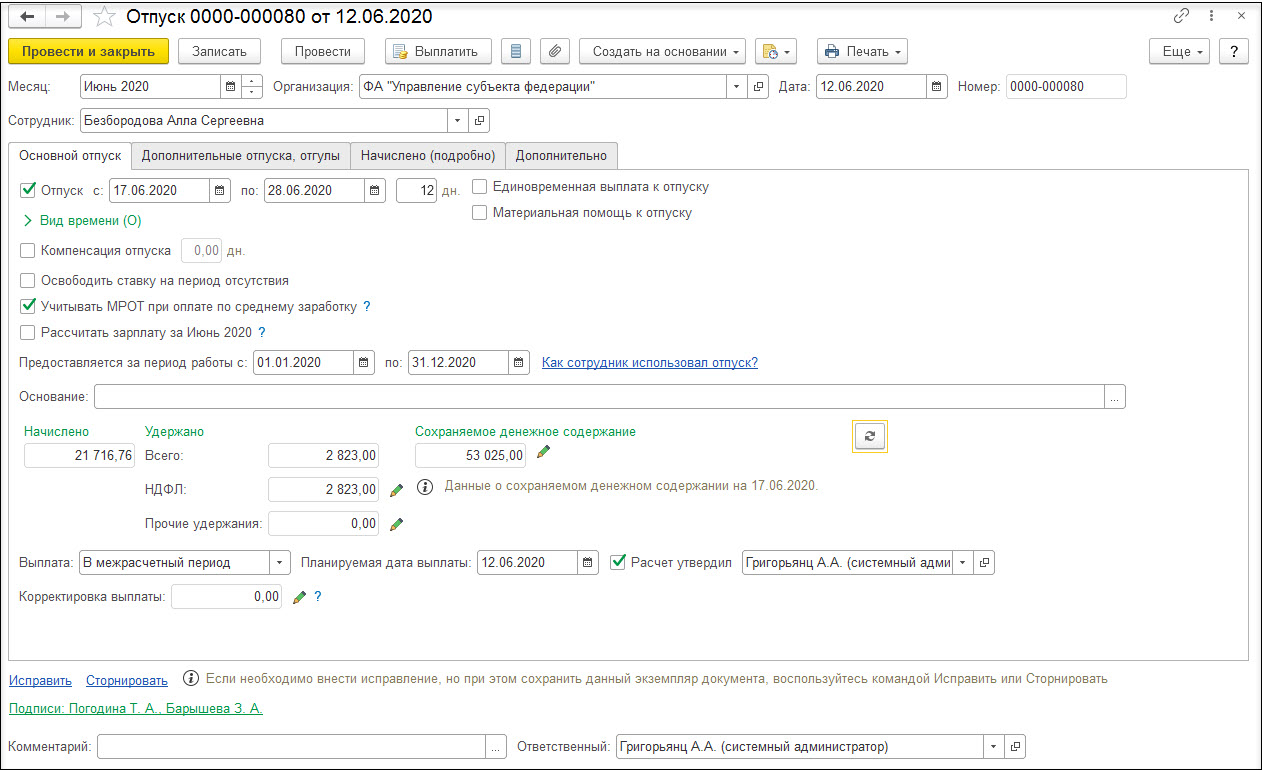Open the document list icon in toolbar

tap(515, 51)
